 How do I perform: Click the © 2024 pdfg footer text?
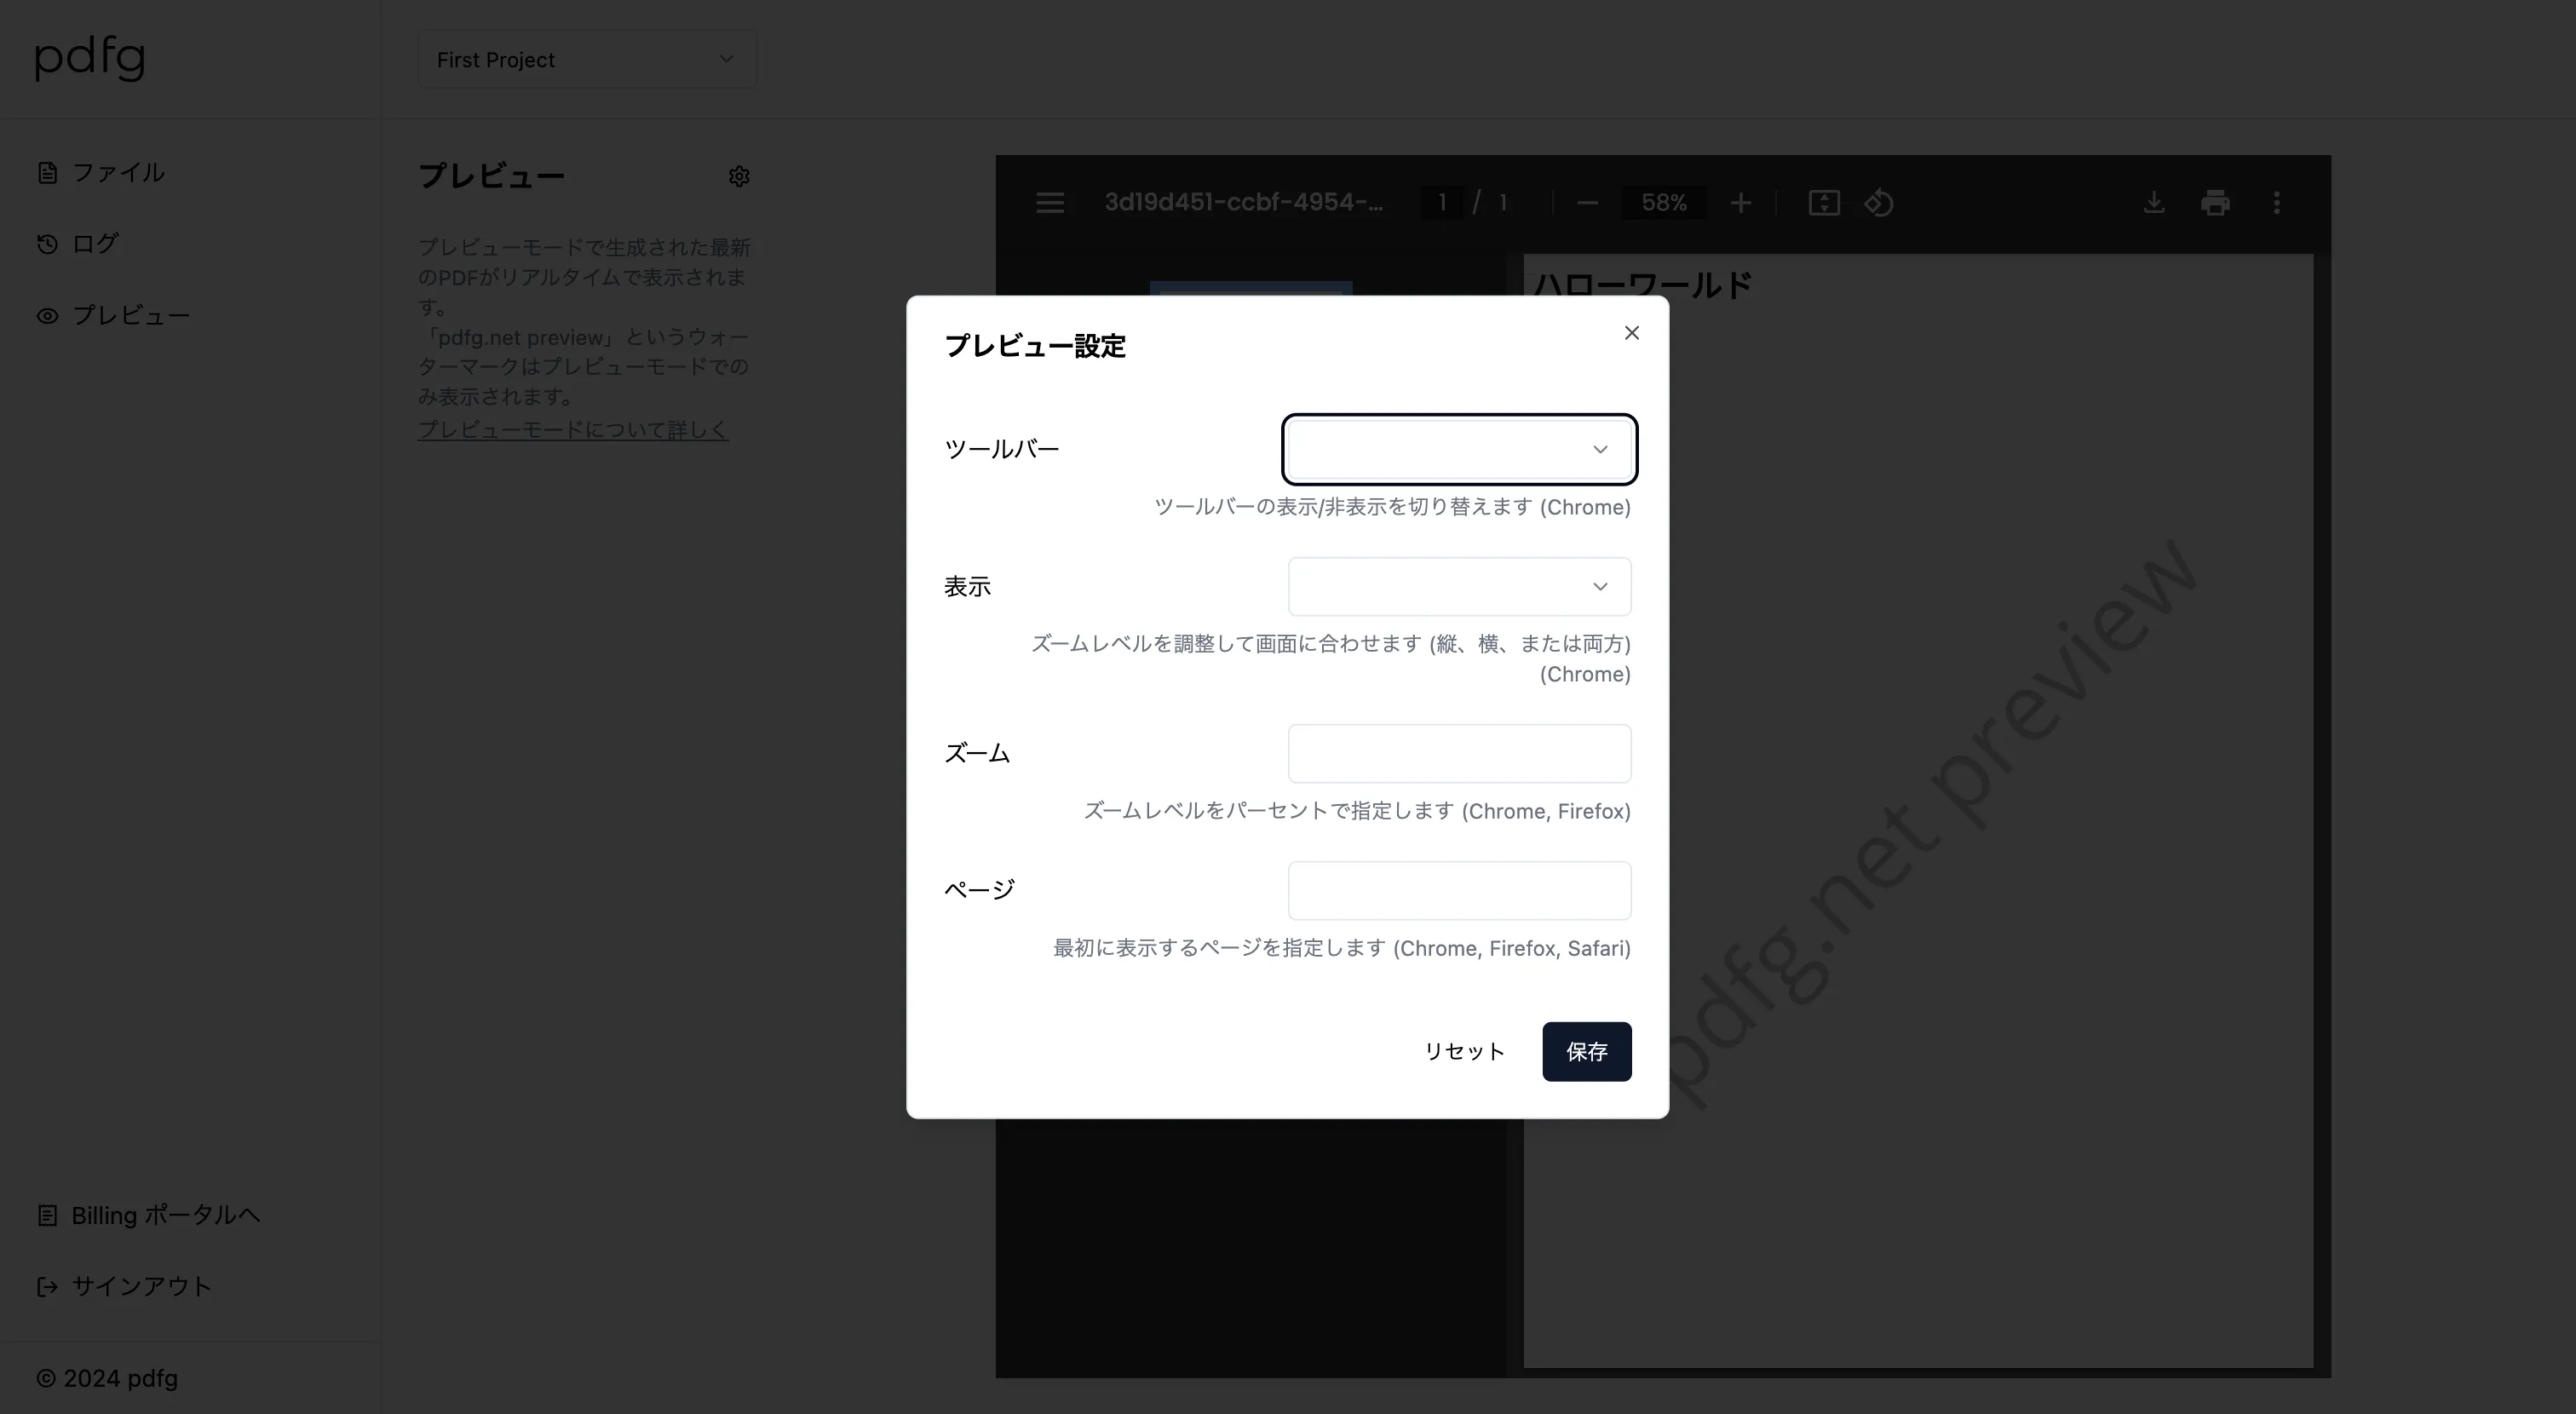[107, 1378]
